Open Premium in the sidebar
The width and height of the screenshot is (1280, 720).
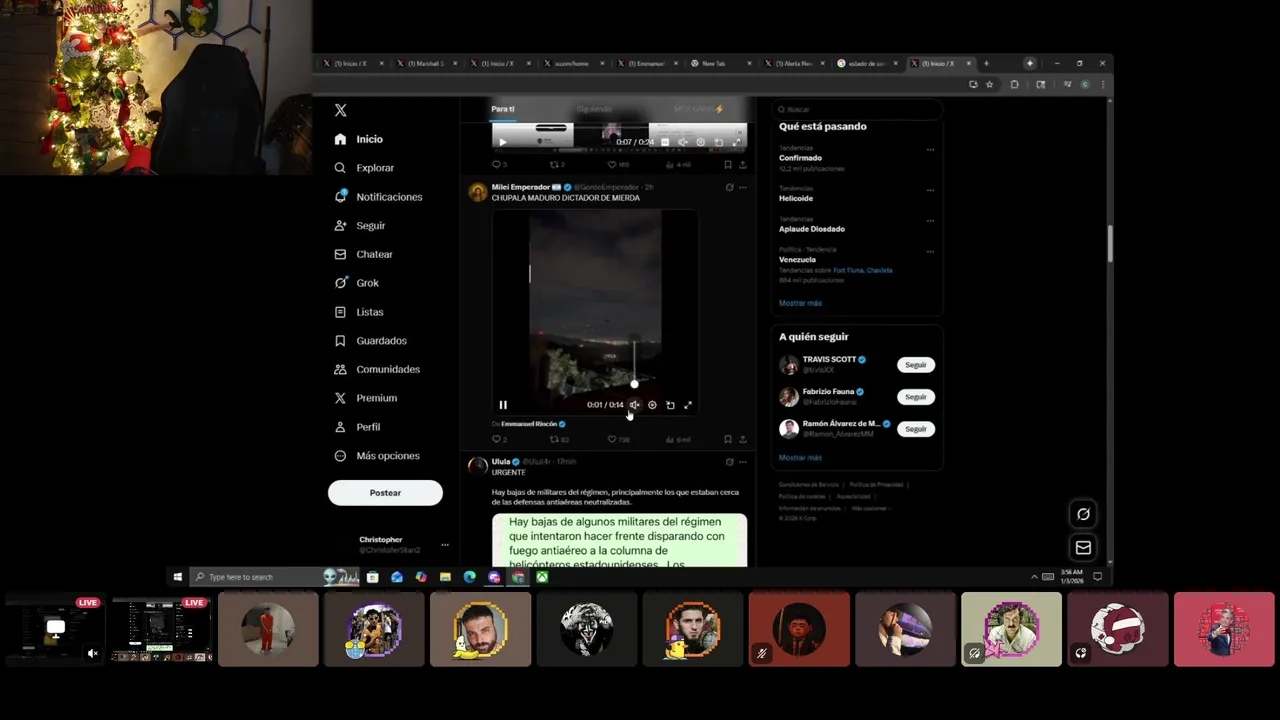tap(365, 398)
